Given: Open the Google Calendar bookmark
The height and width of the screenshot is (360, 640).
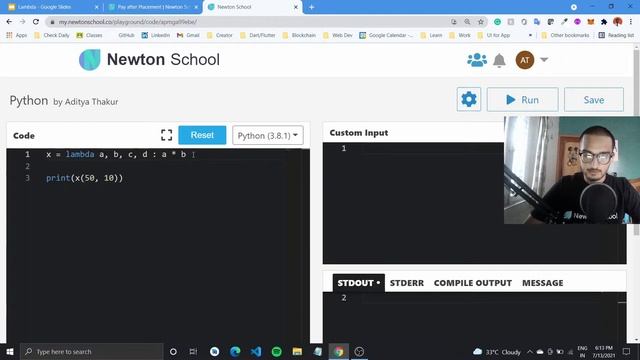Looking at the screenshot, I should pyautogui.click(x=386, y=36).
